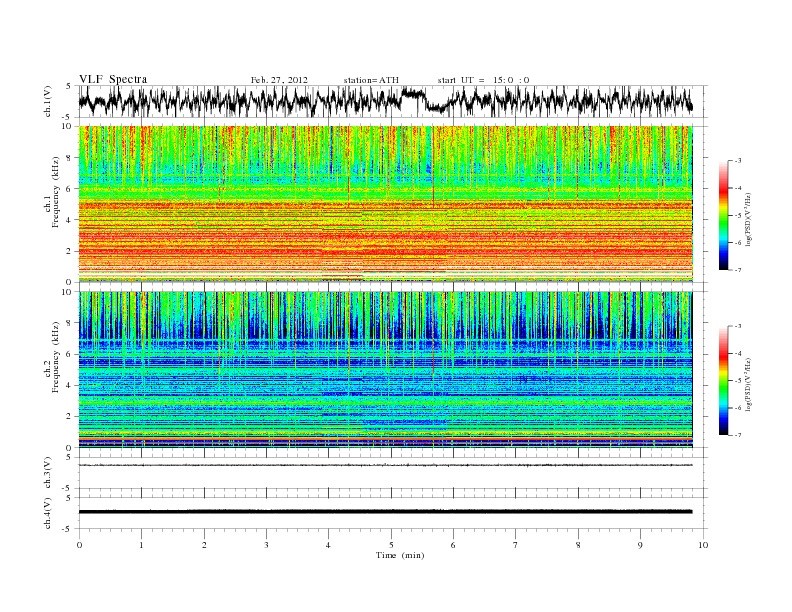Click the ch.1 color bar "-7" tick
Image resolution: width=792 pixels, height=612 pixels.
(738, 270)
